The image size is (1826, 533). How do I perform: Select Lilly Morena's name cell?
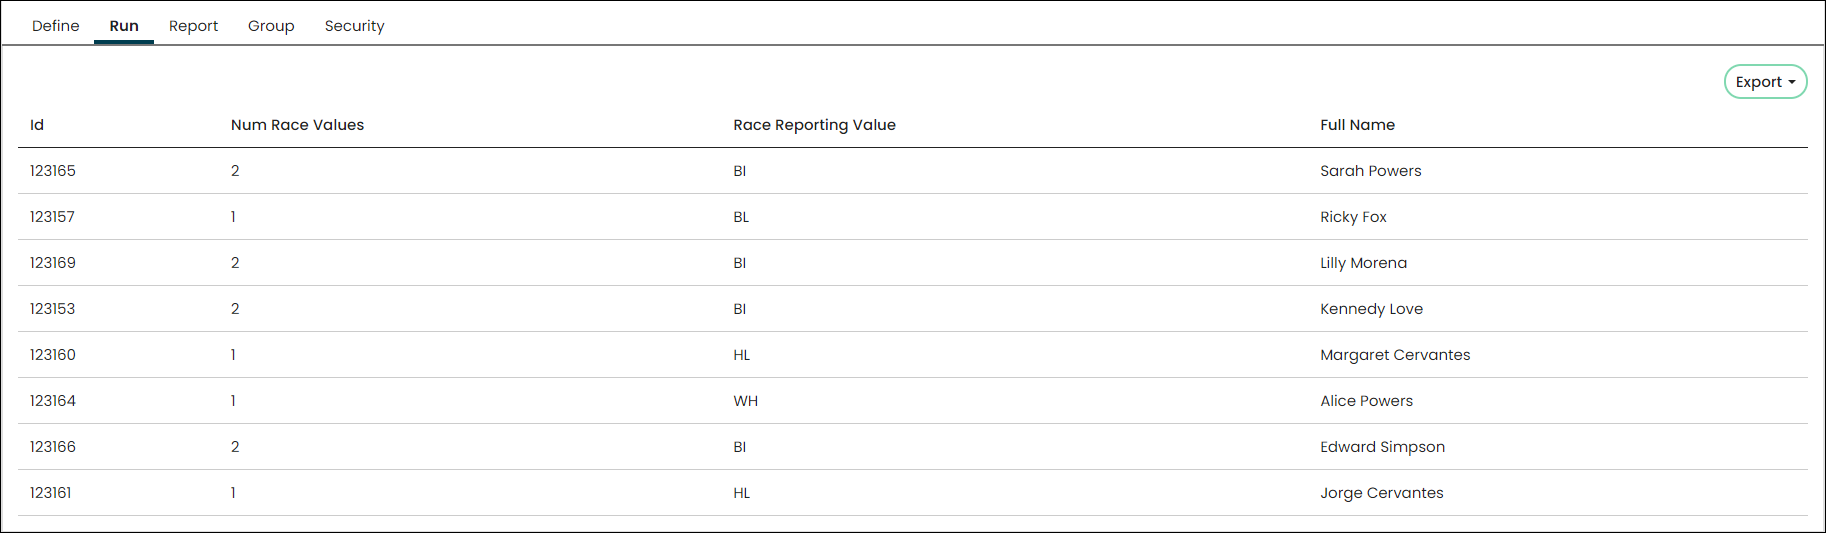click(1363, 263)
